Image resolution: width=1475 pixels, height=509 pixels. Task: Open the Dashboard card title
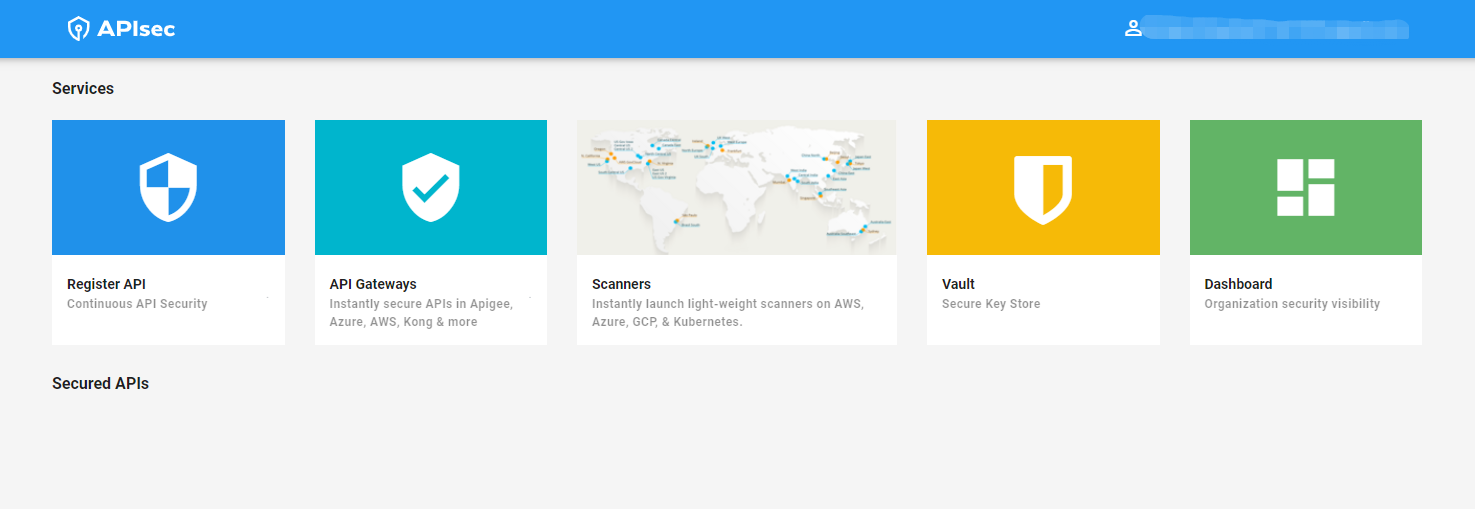1238,284
